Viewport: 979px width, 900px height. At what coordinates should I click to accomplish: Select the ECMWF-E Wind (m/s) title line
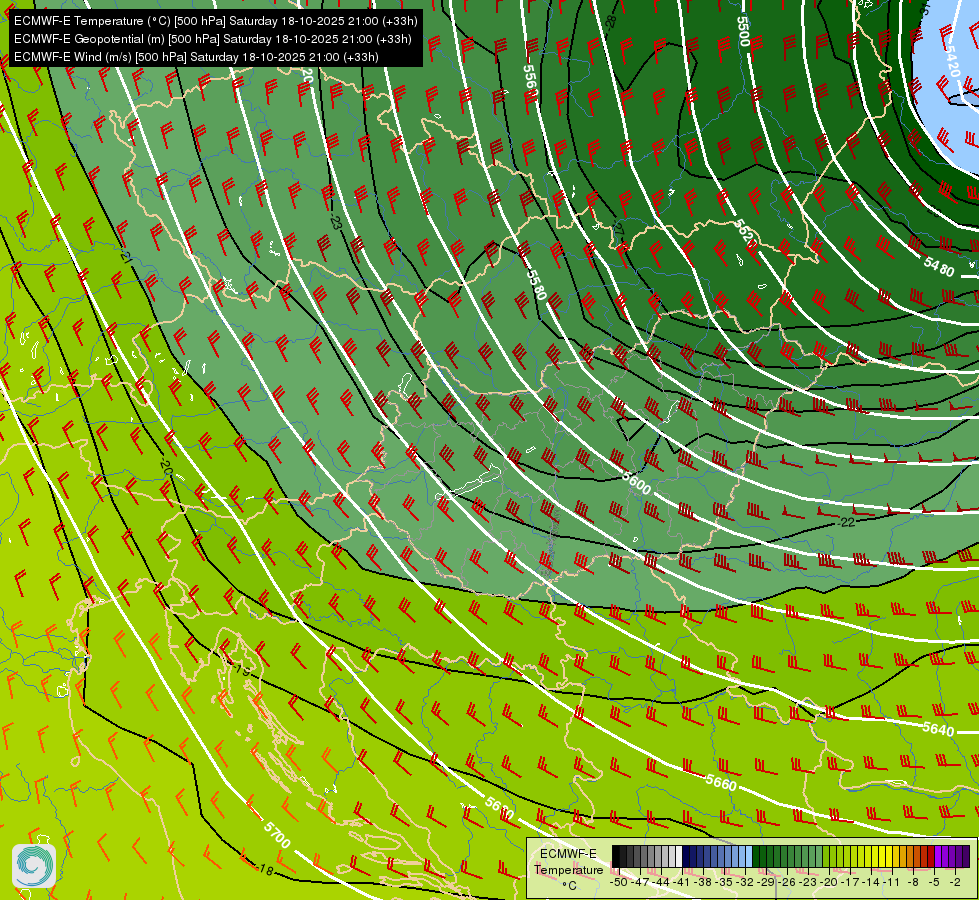(196, 57)
